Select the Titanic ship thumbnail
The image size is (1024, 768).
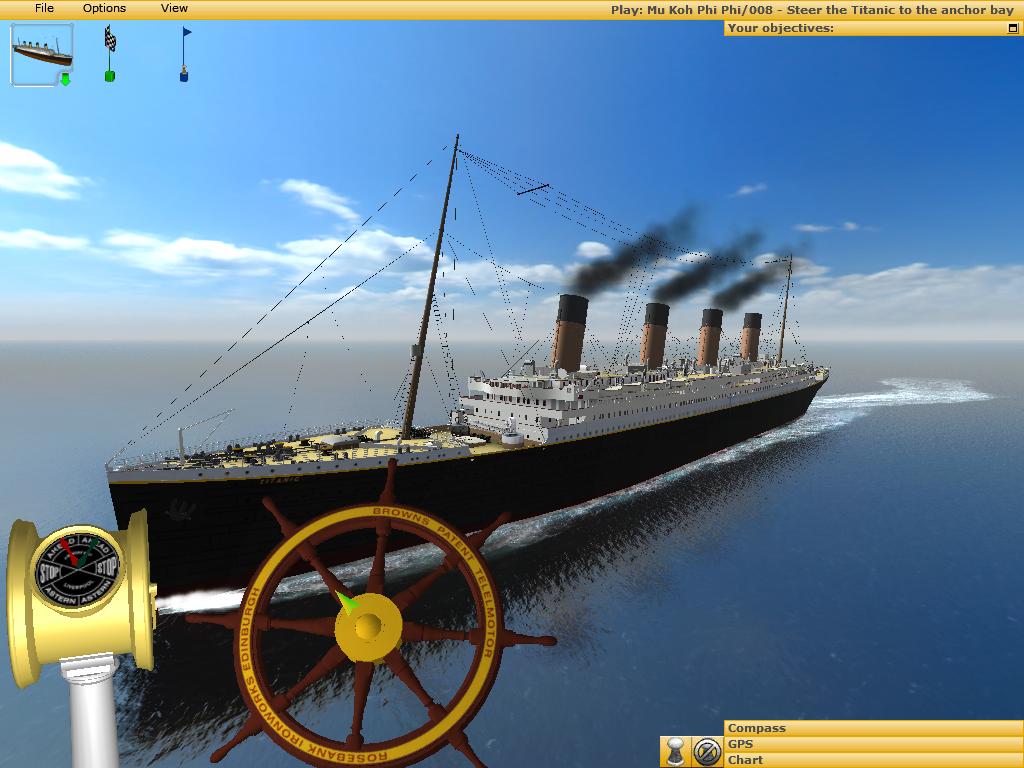point(42,55)
